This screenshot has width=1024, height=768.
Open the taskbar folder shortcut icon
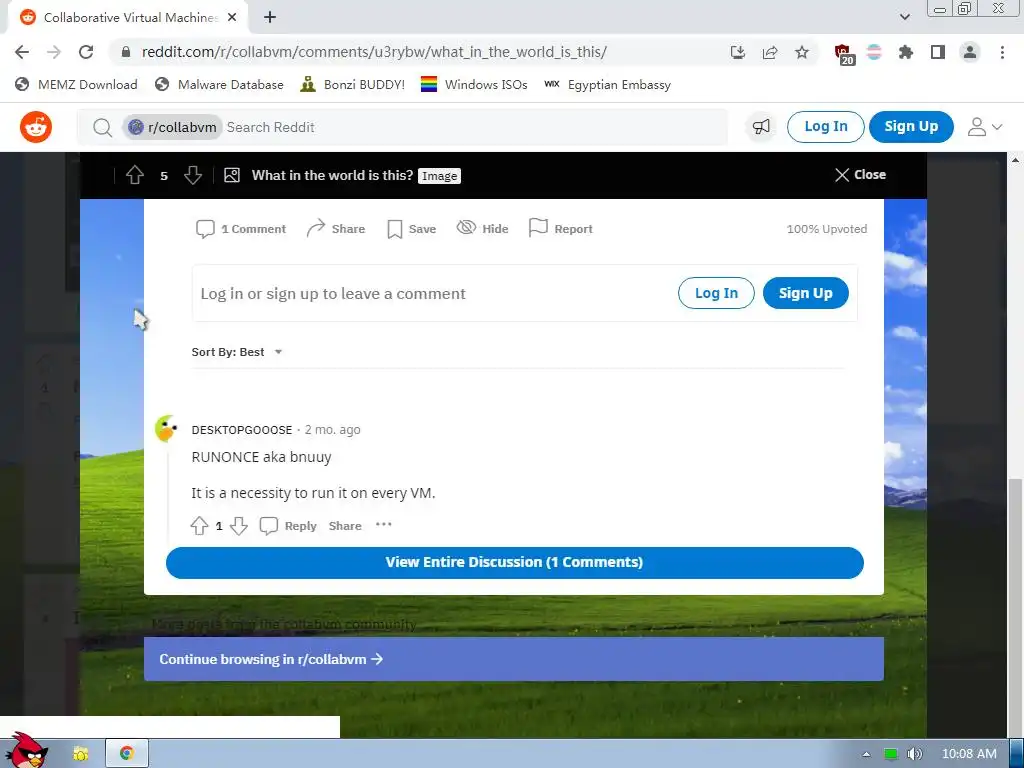click(x=81, y=754)
